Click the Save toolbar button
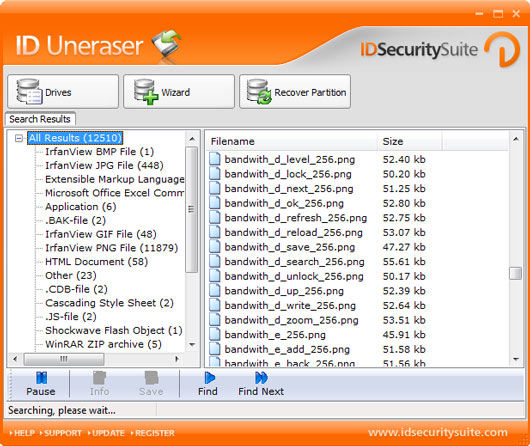530x446 pixels. tap(151, 384)
